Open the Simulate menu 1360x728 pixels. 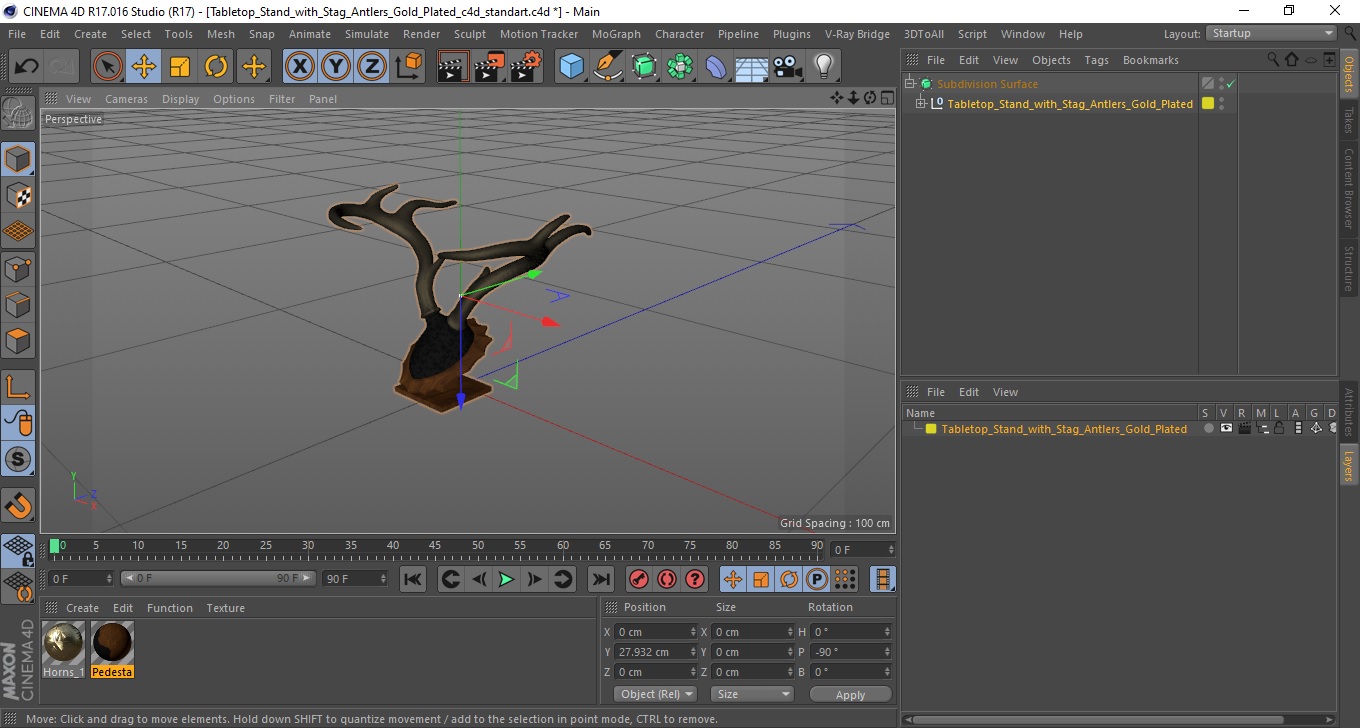367,34
